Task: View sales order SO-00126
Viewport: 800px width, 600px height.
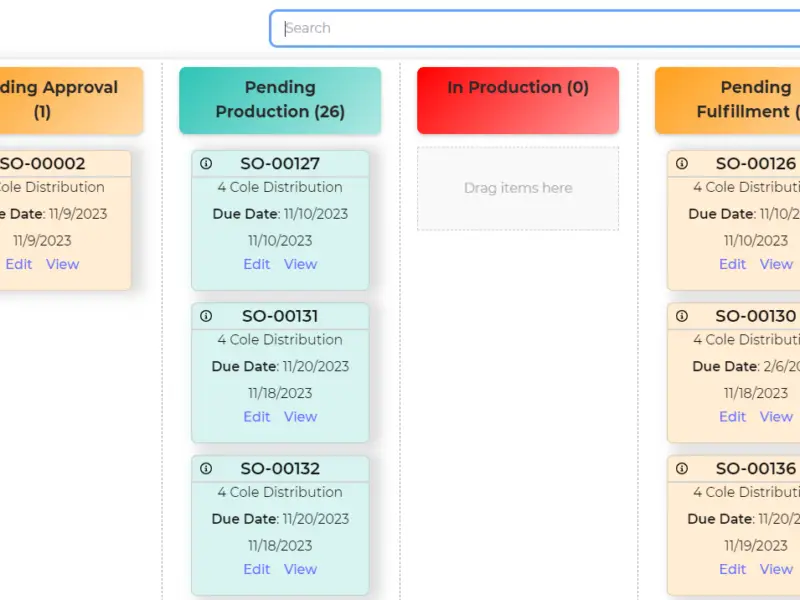Action: click(776, 264)
